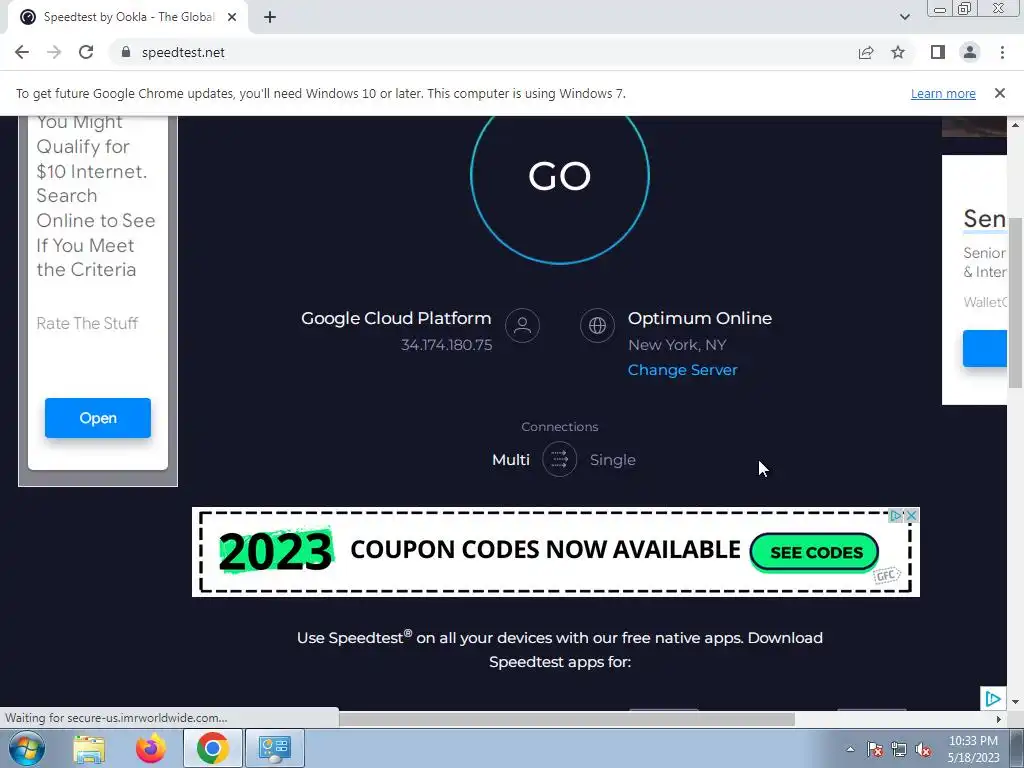
Task: Open the tab search dropdown chevron
Action: (x=904, y=17)
